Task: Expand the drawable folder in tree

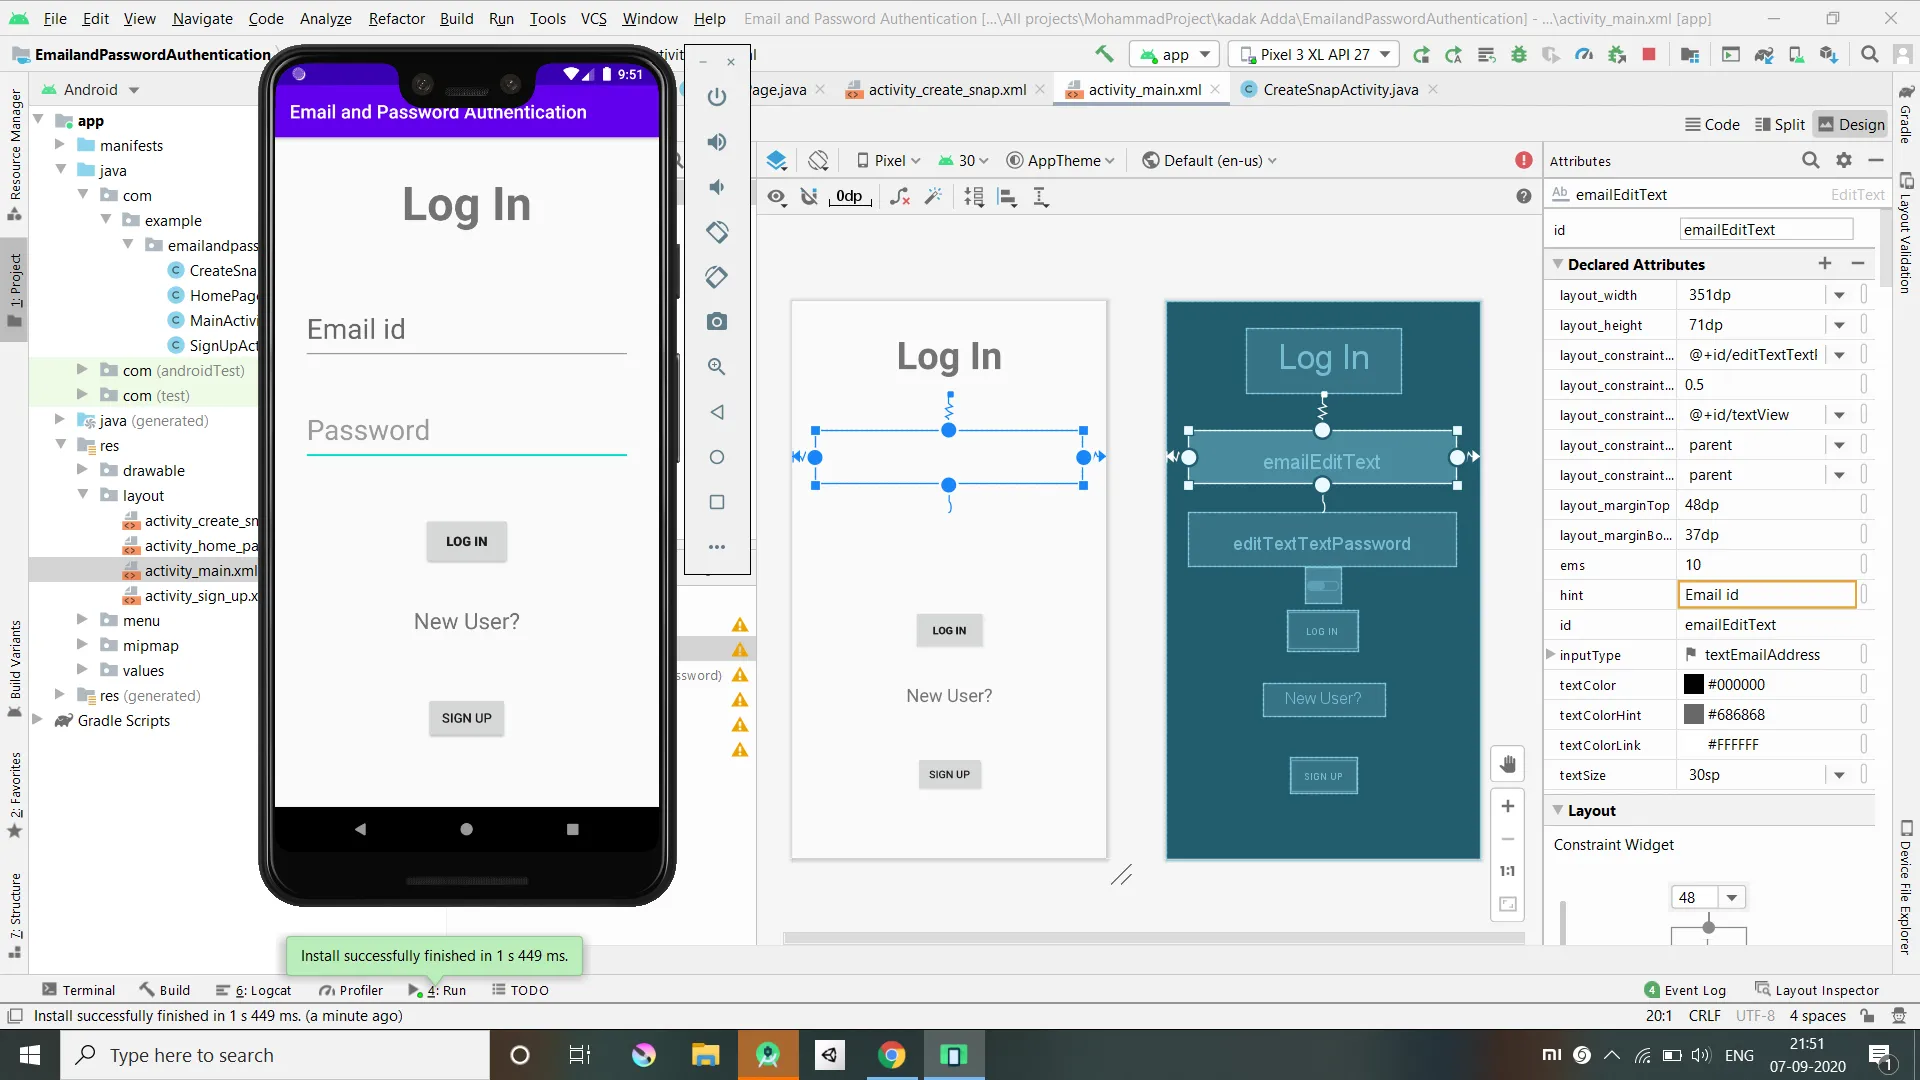Action: (x=83, y=470)
